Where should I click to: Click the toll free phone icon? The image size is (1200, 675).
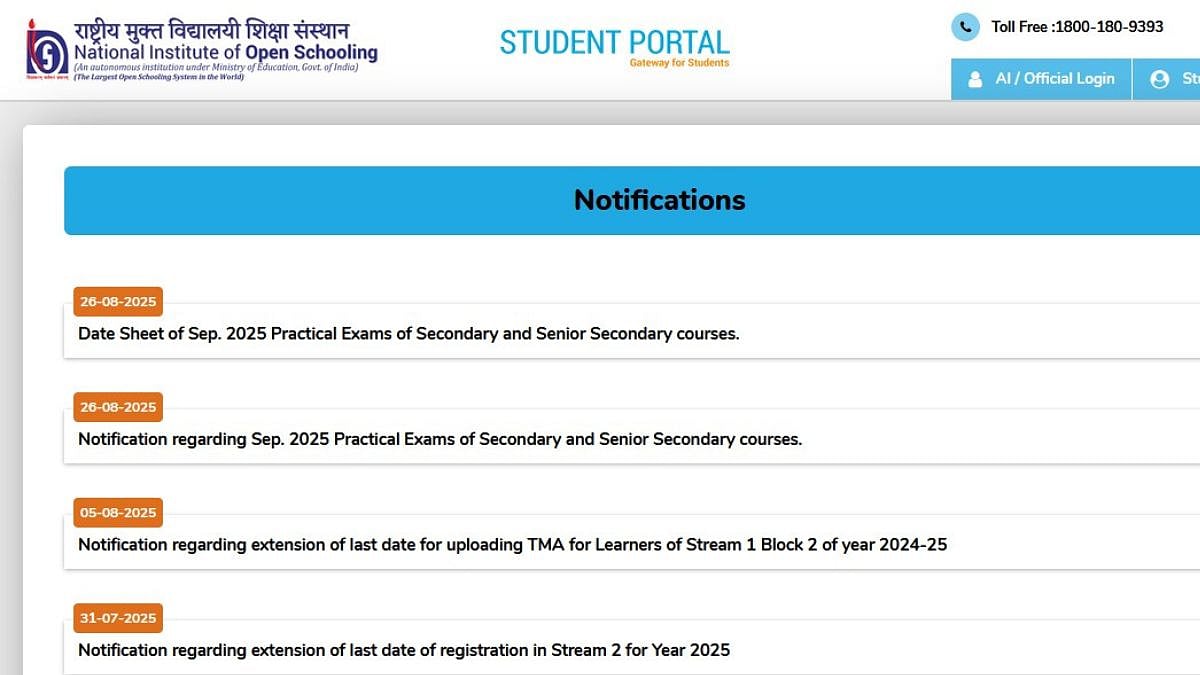(965, 27)
